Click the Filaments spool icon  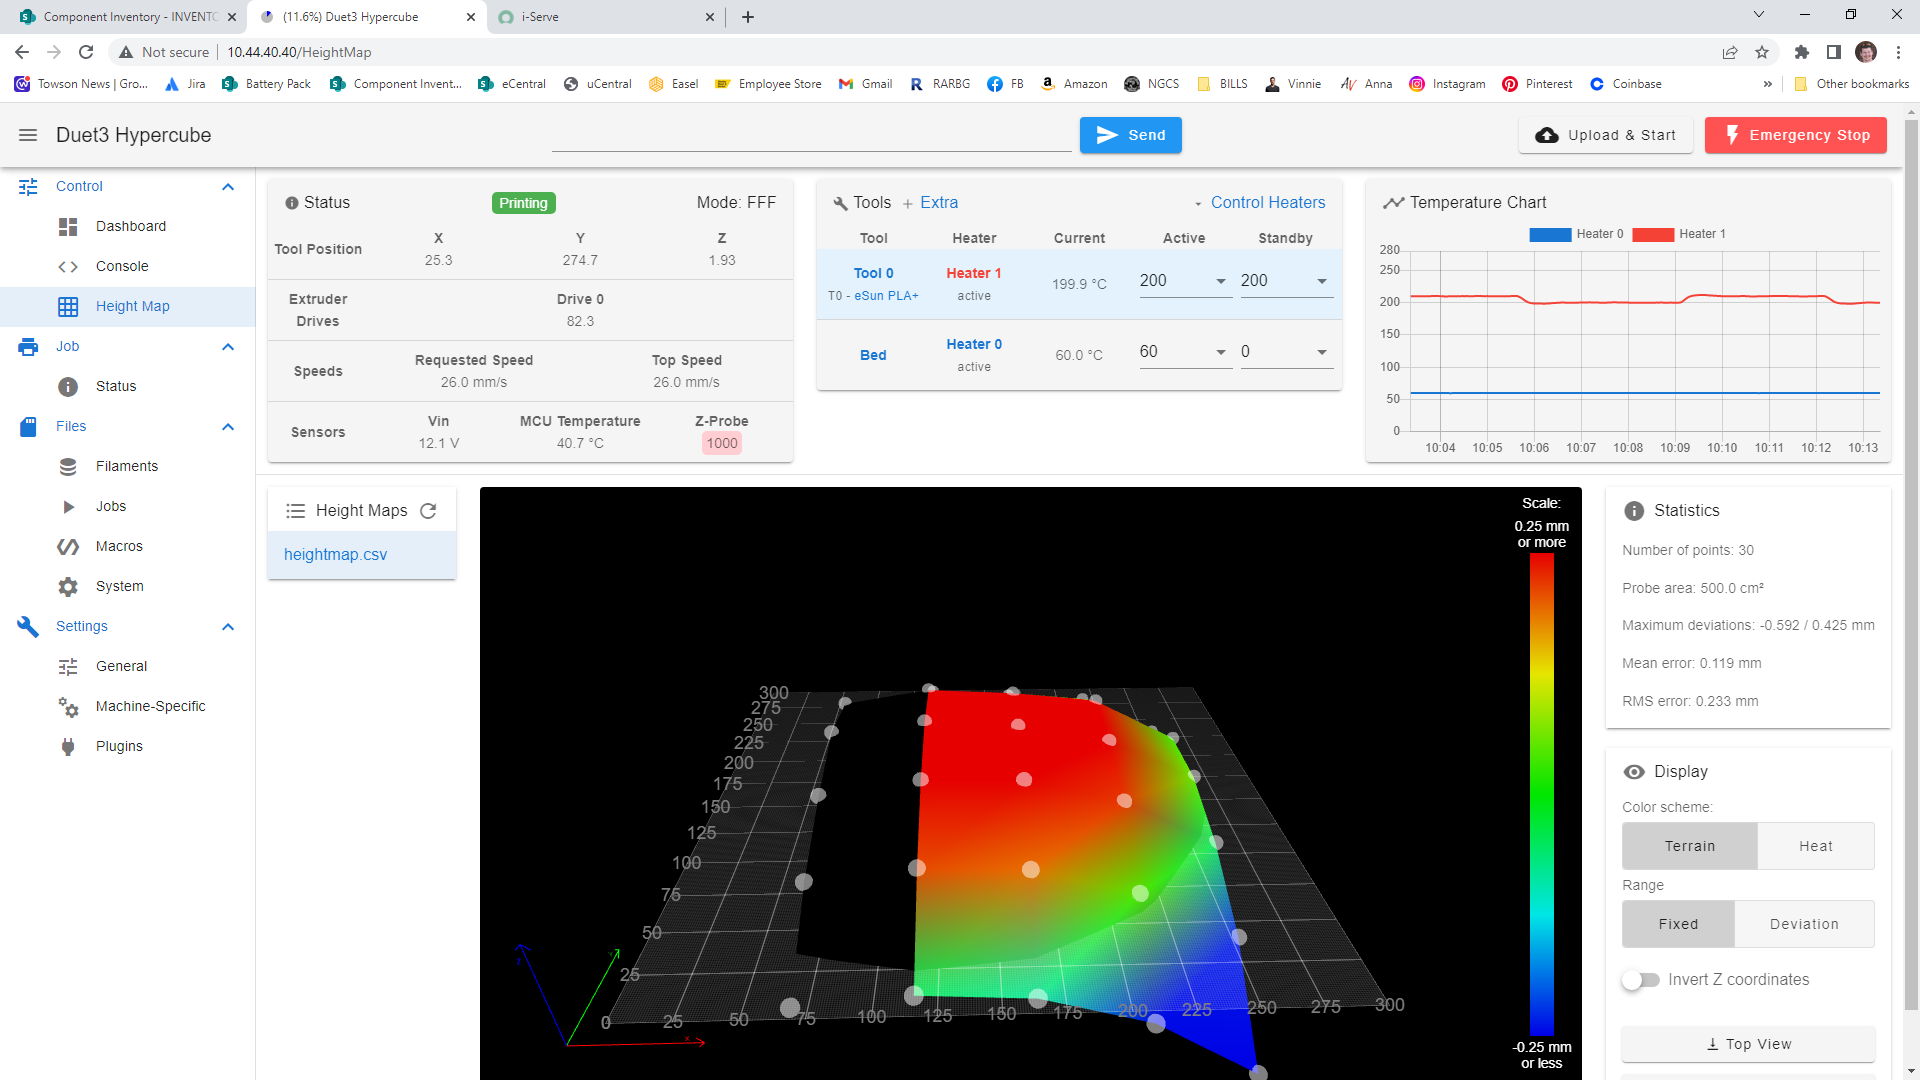click(68, 467)
